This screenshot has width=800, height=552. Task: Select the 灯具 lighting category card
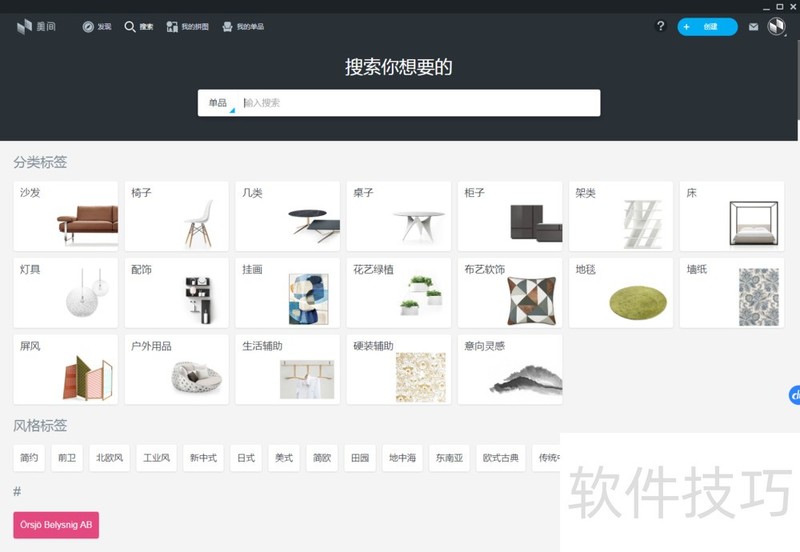[x=65, y=293]
